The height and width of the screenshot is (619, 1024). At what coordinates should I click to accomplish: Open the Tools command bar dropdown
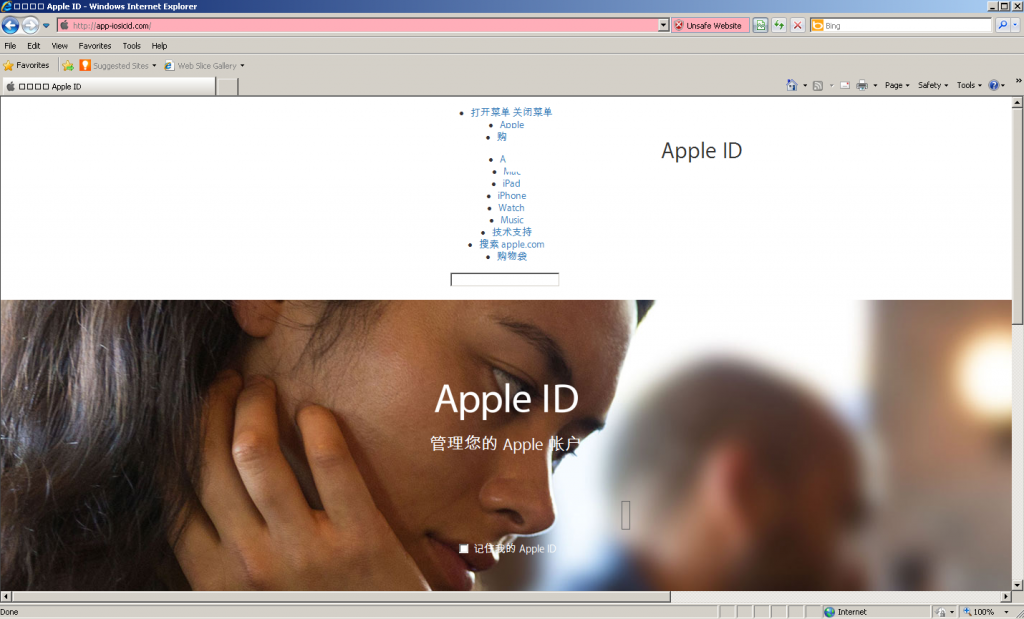click(969, 85)
